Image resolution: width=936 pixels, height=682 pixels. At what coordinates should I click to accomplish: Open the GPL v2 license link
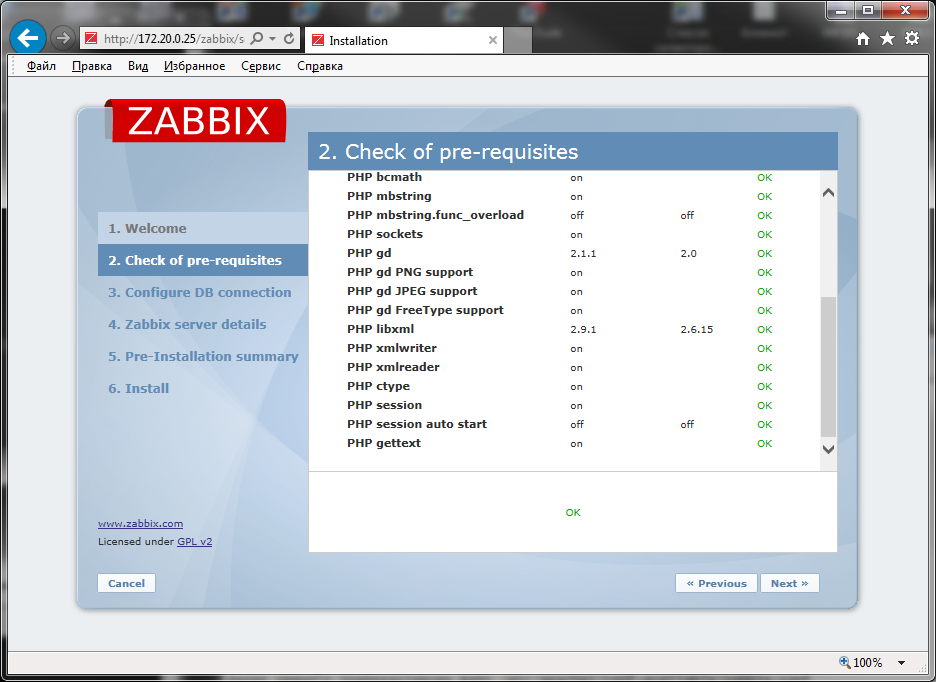coord(195,542)
